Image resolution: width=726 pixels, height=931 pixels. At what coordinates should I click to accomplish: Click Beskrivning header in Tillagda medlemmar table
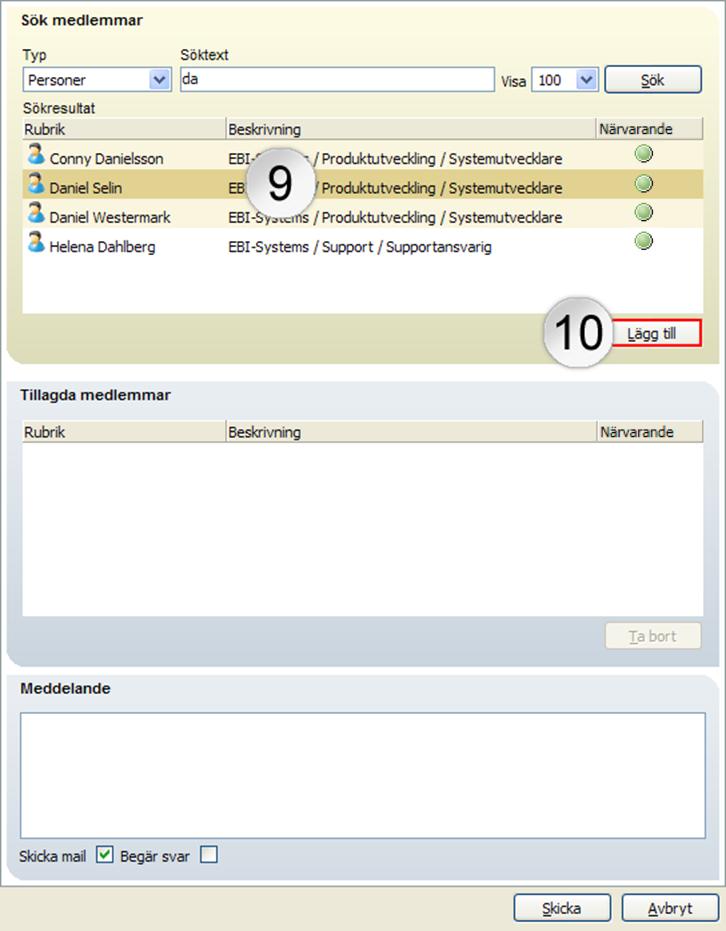pos(411,432)
